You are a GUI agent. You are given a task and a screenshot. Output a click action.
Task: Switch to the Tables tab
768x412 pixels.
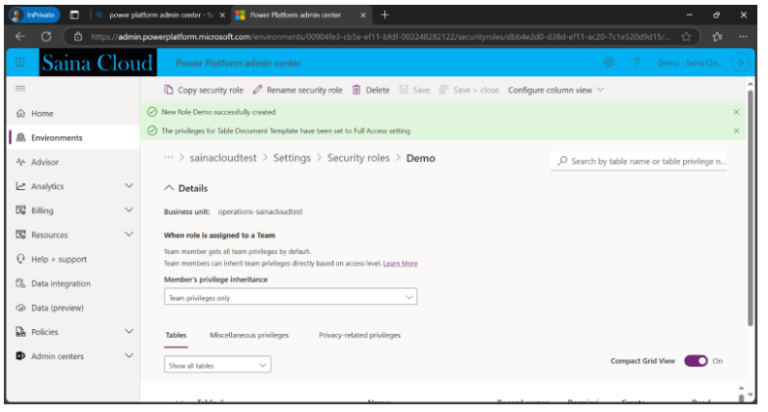(176, 336)
